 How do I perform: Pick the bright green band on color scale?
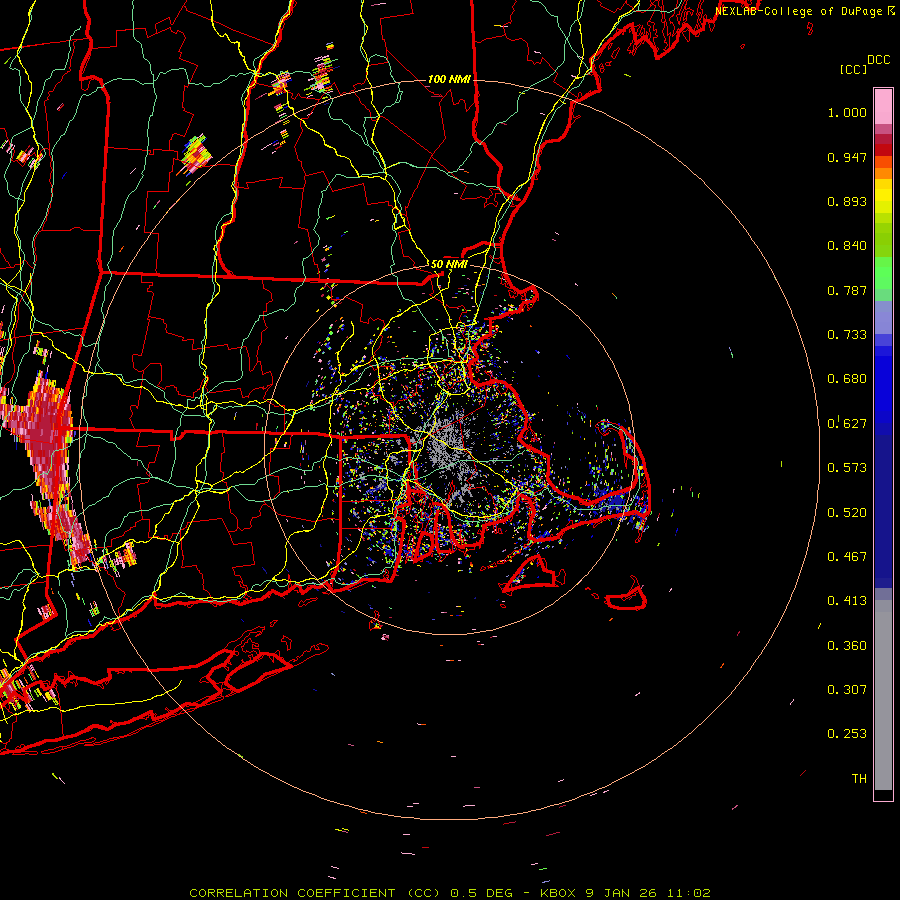click(x=883, y=273)
